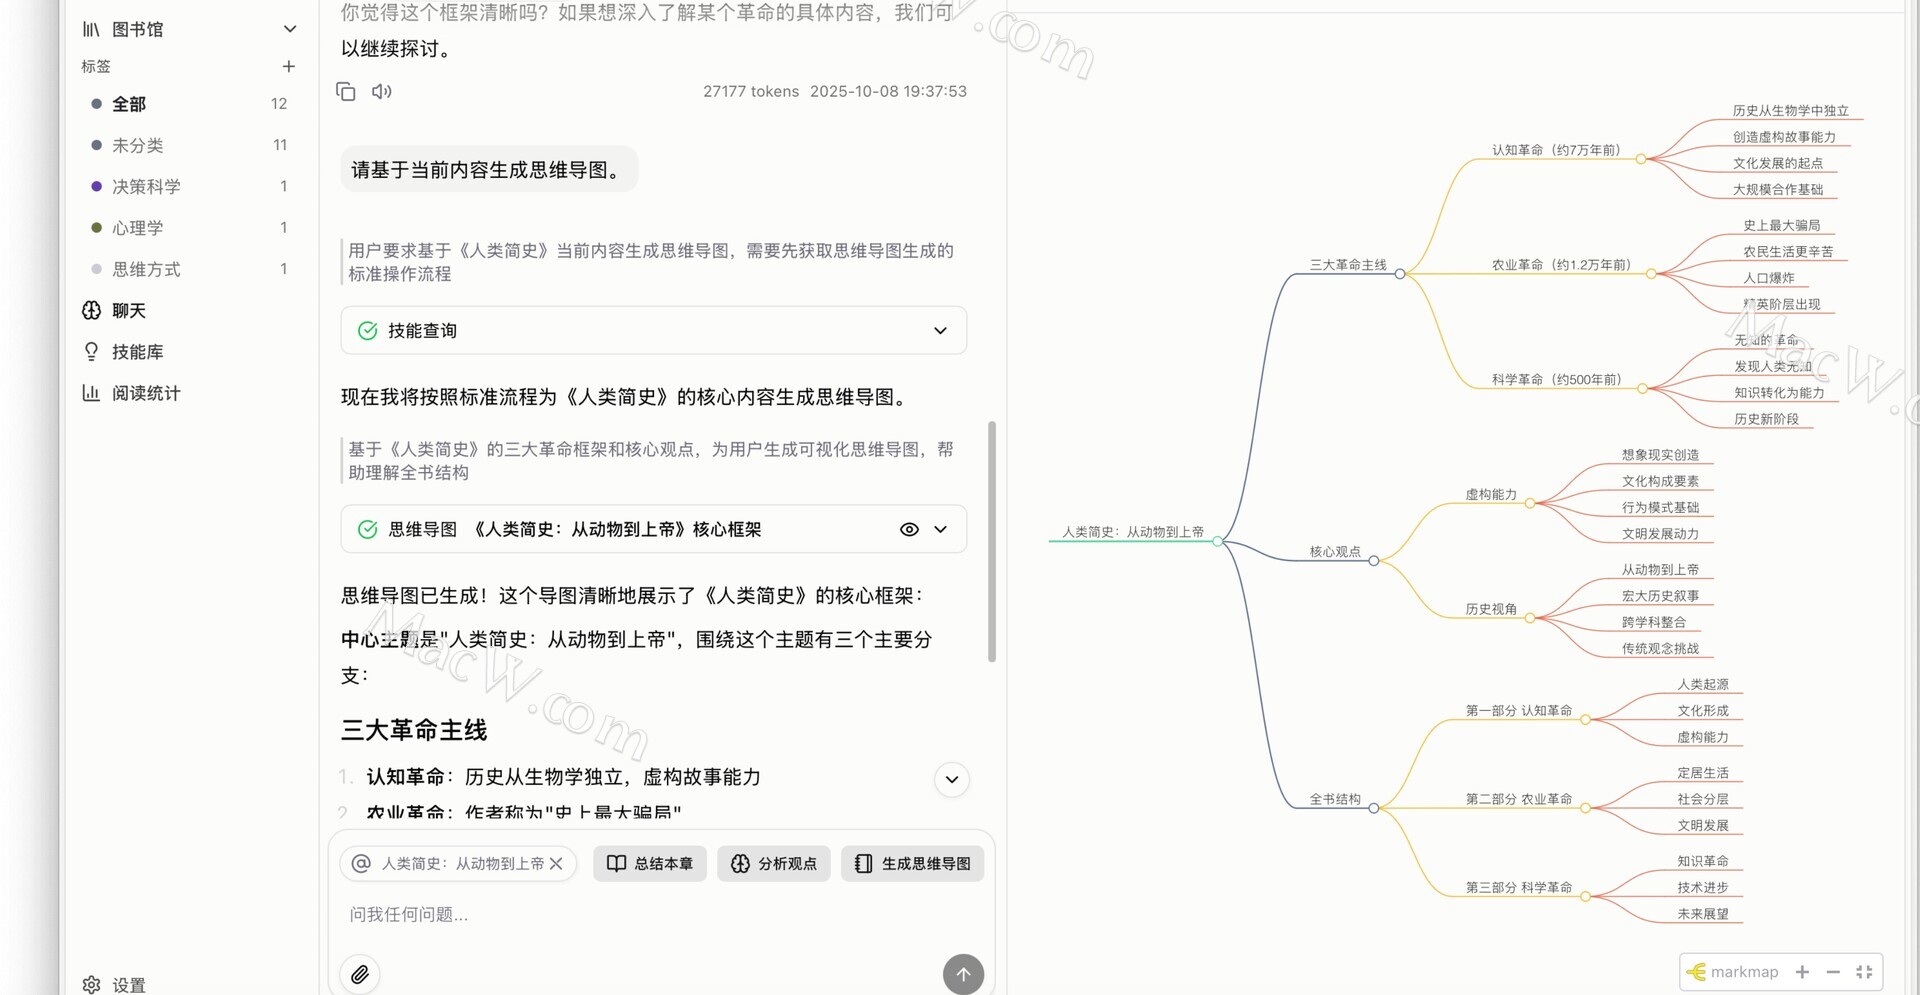Screen dimensions: 1920x995
Task: Open the 聊天 section in the sidebar
Action: click(129, 311)
